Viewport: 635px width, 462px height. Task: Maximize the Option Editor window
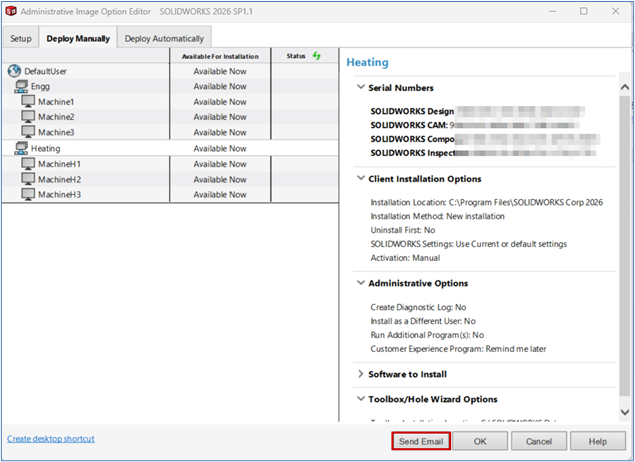click(584, 11)
